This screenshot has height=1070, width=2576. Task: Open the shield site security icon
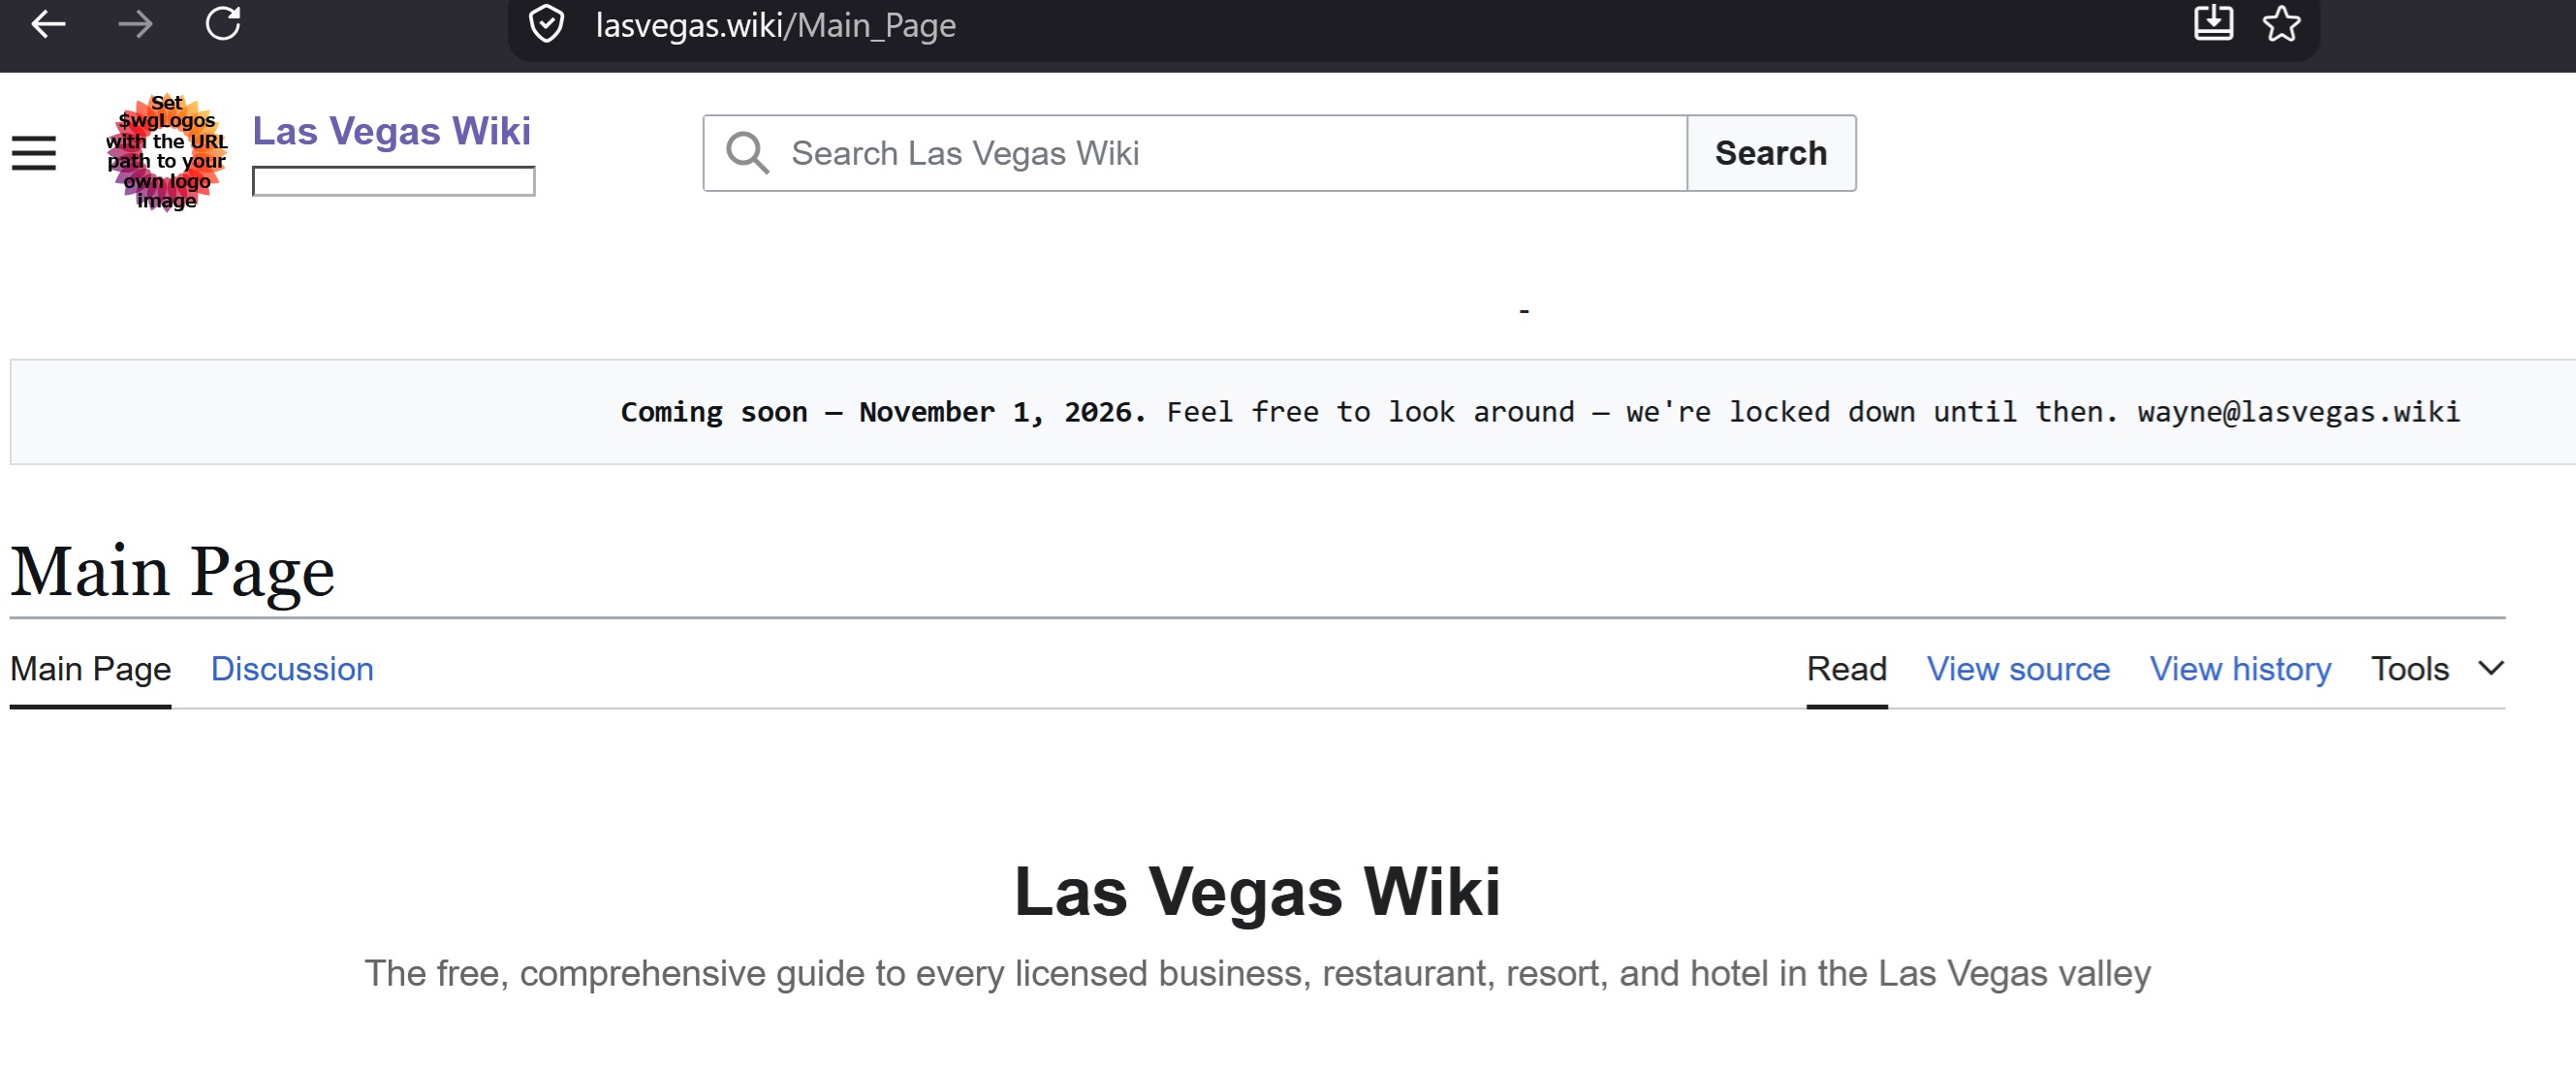click(546, 24)
